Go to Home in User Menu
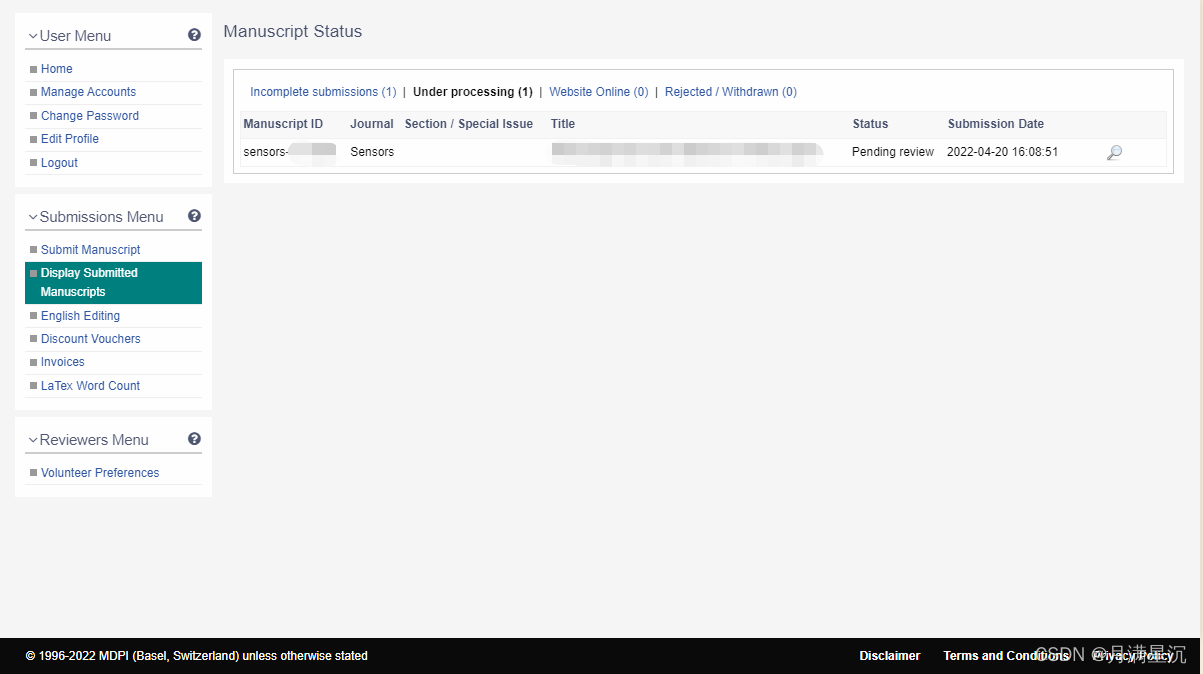 (x=57, y=69)
